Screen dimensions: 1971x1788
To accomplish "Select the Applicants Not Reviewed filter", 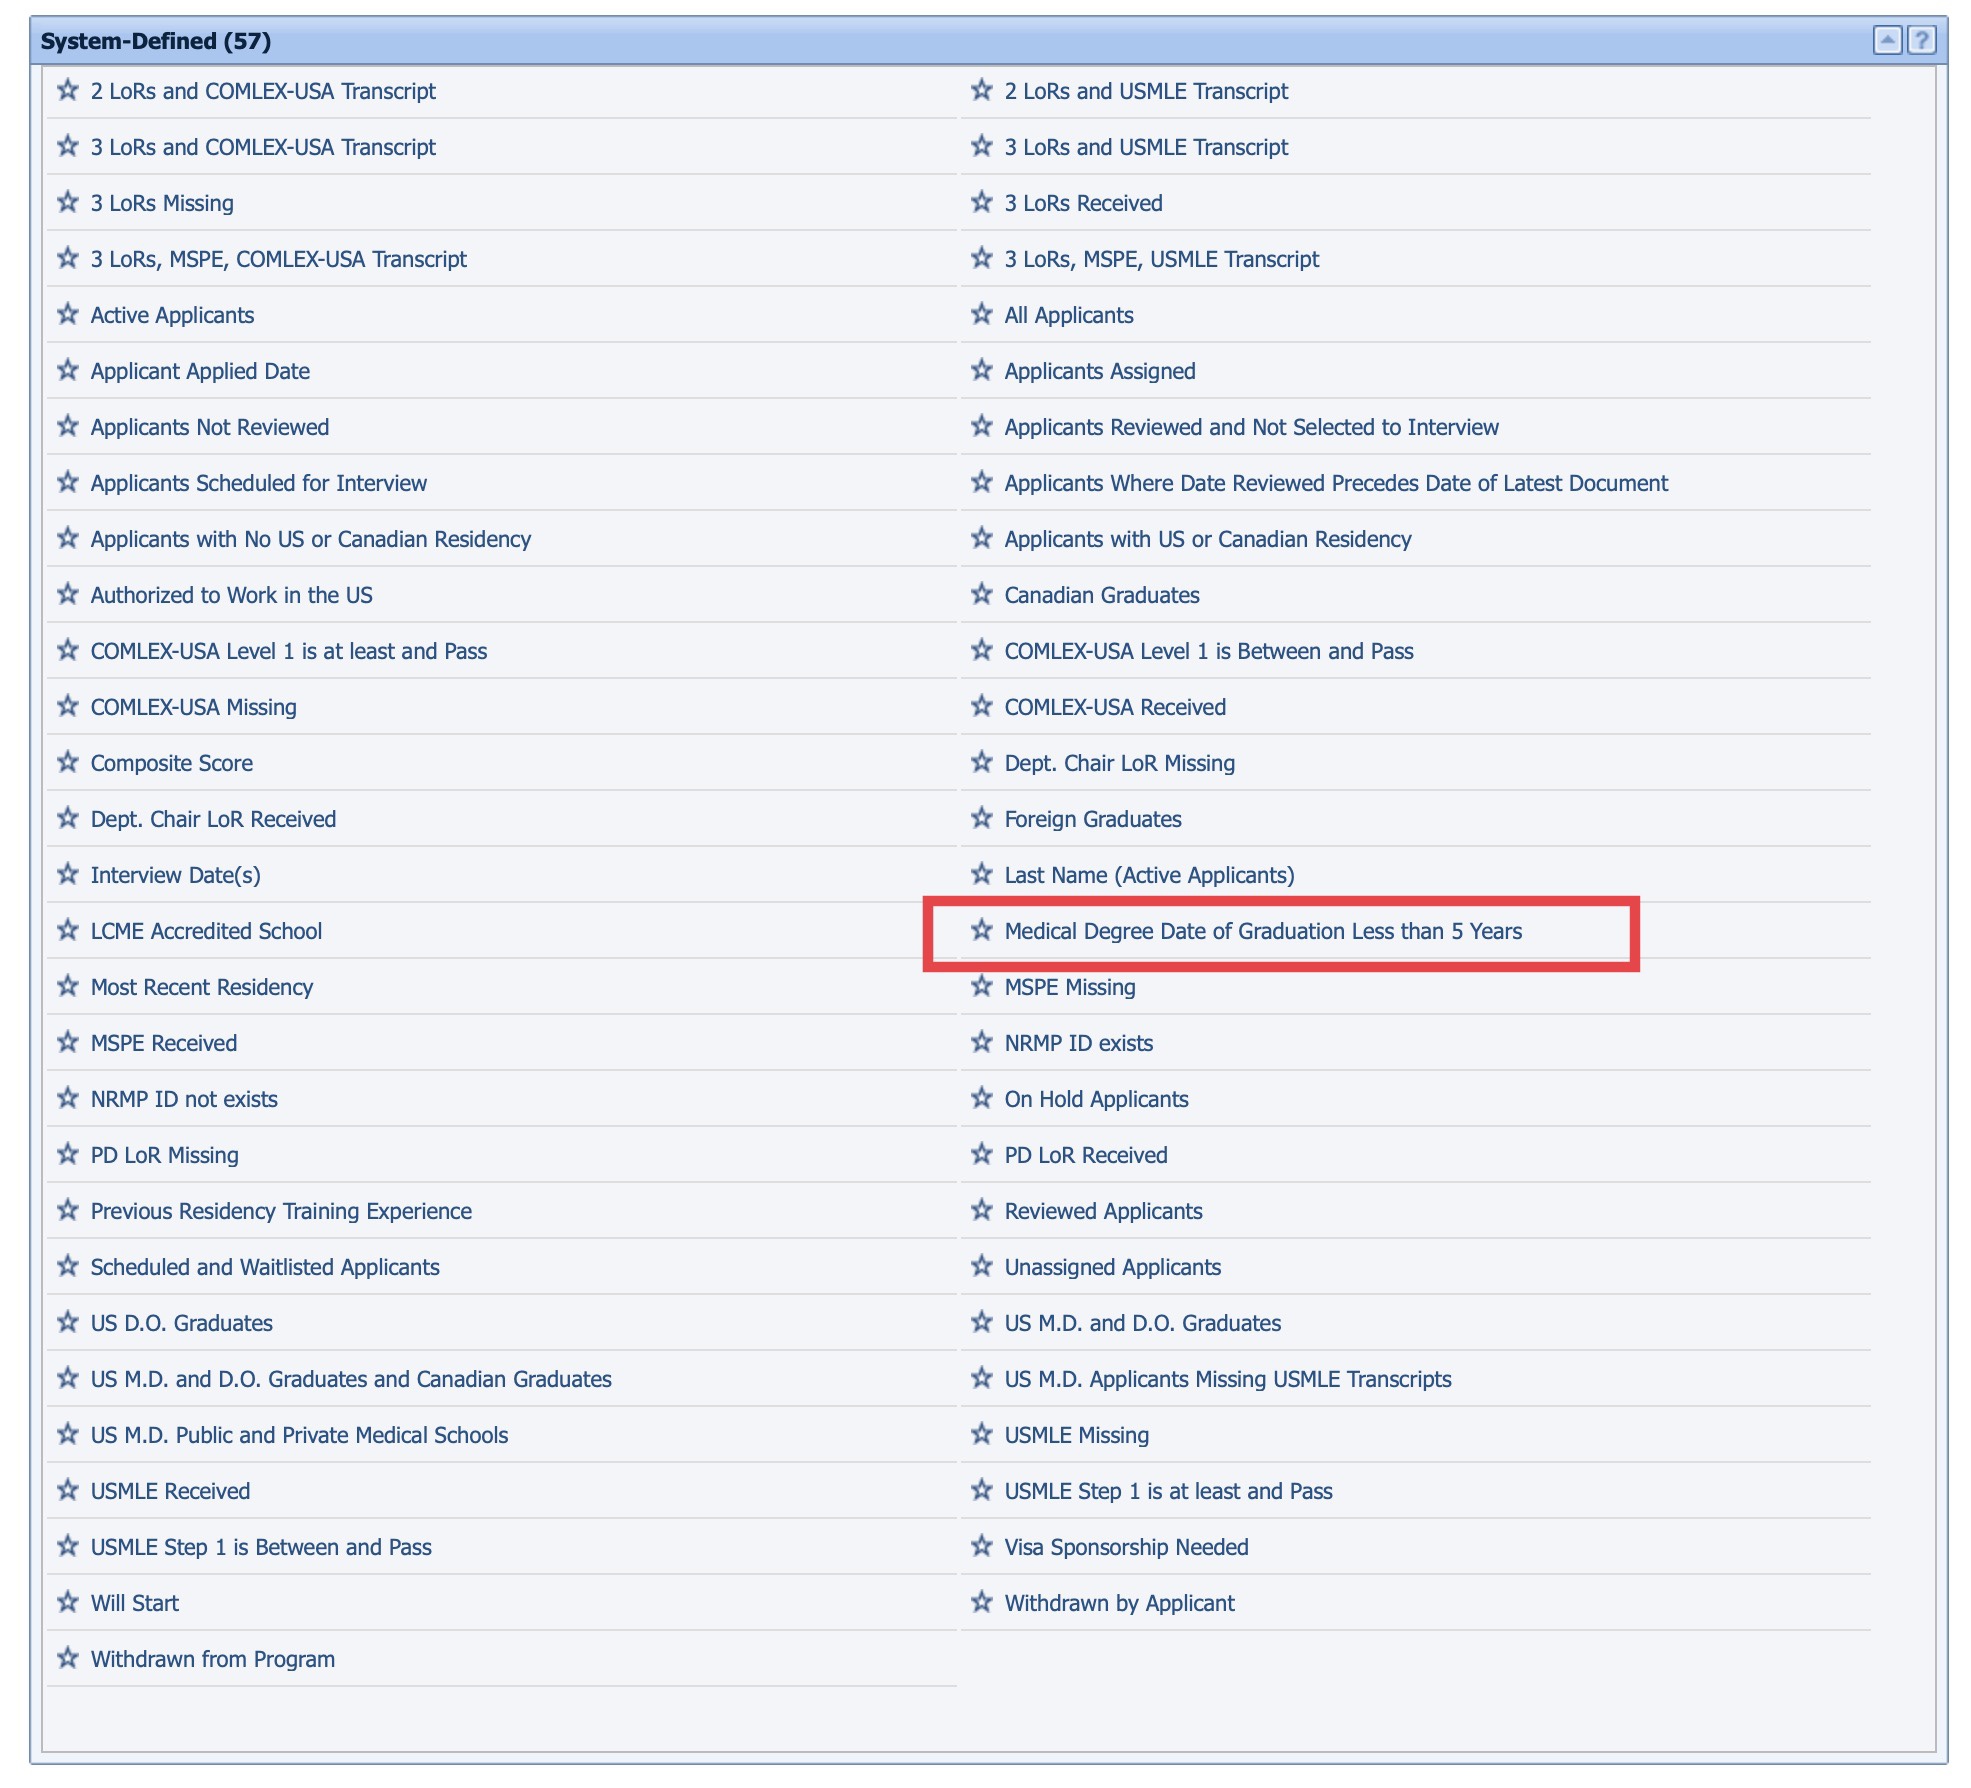I will pyautogui.click(x=209, y=427).
